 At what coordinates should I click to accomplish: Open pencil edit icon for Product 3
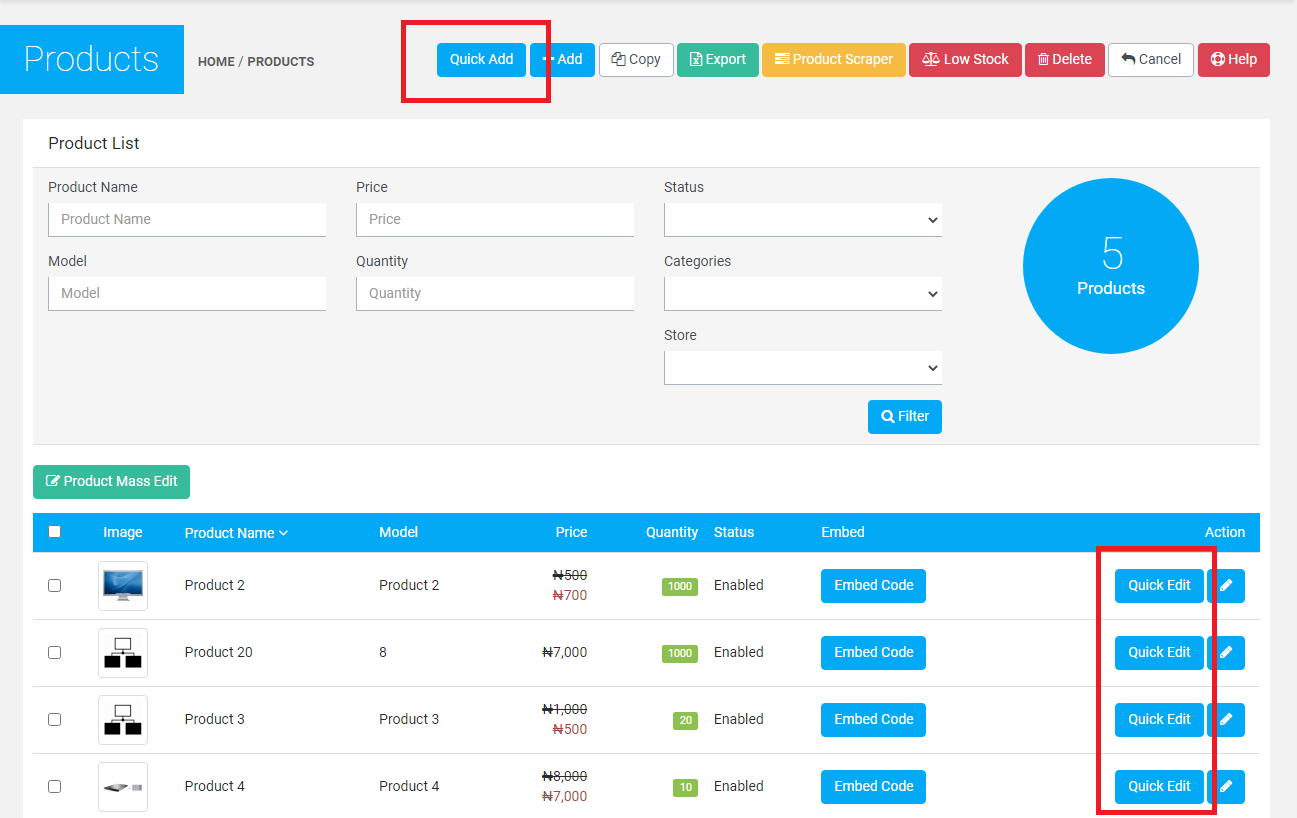coord(1226,720)
